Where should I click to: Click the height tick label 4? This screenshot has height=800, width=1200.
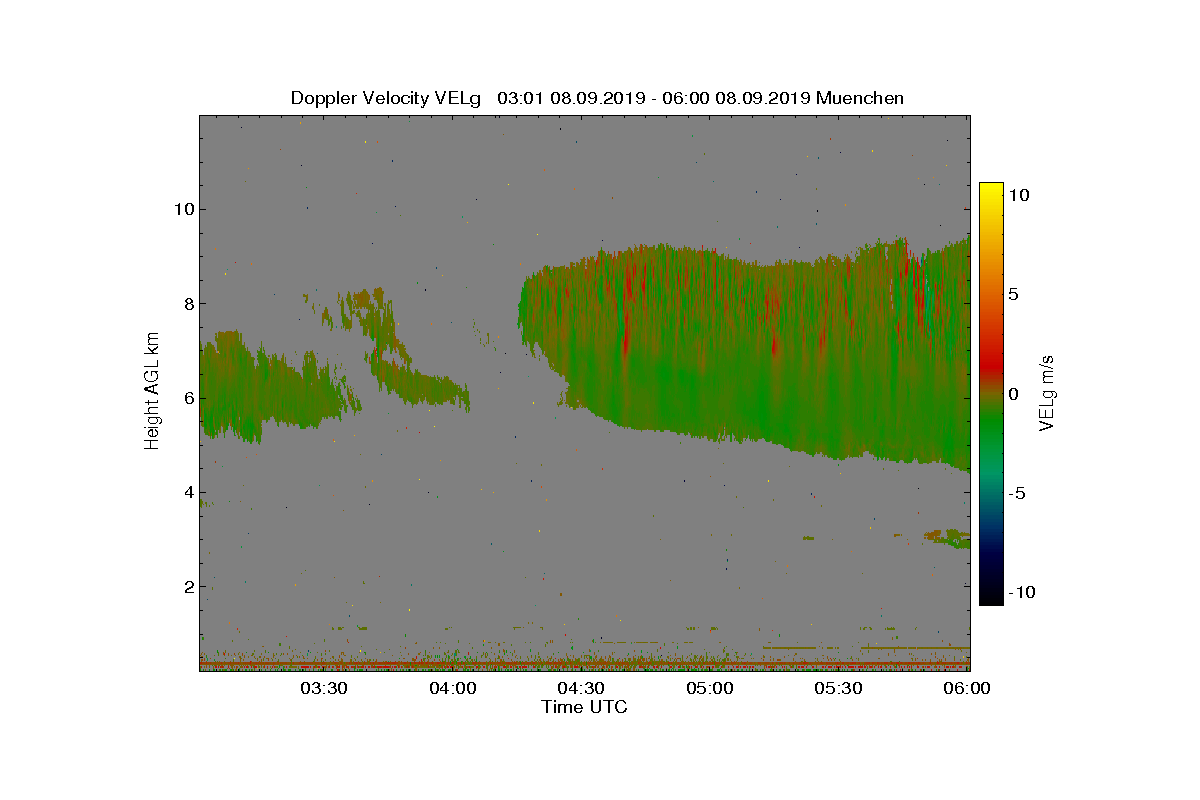(x=188, y=492)
